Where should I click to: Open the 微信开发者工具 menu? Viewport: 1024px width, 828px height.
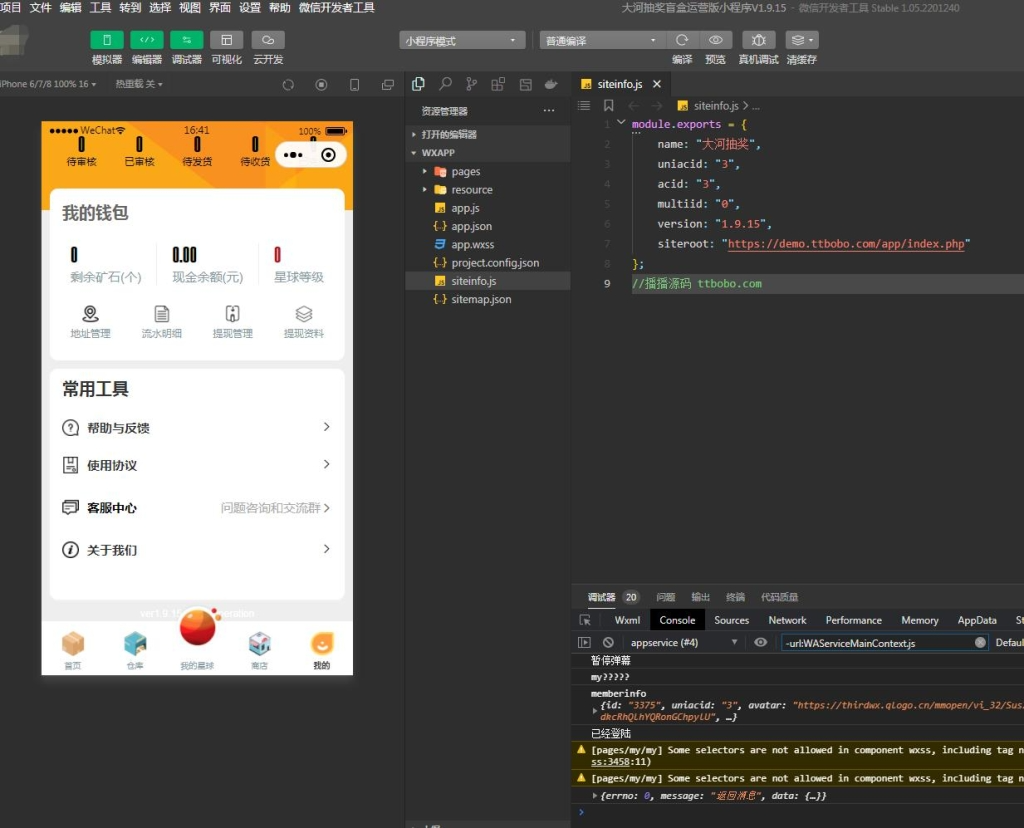click(337, 8)
